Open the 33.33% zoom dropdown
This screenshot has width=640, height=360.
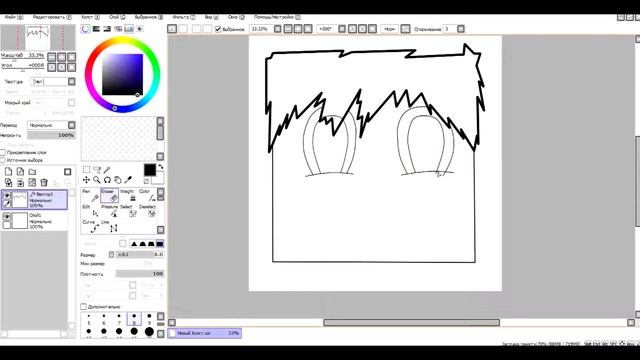(x=278, y=29)
